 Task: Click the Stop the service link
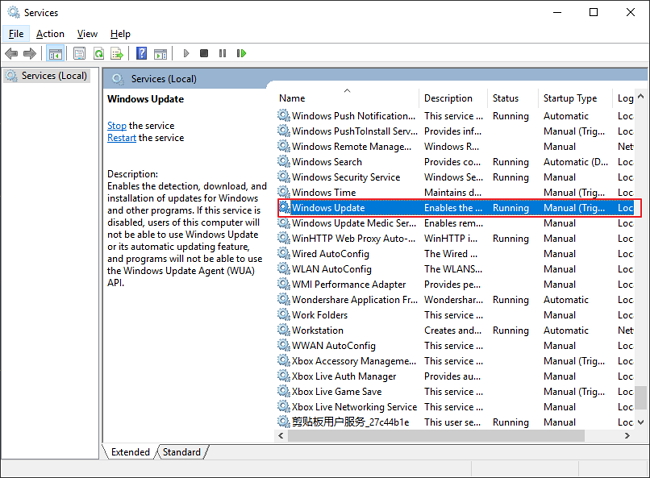(x=117, y=125)
